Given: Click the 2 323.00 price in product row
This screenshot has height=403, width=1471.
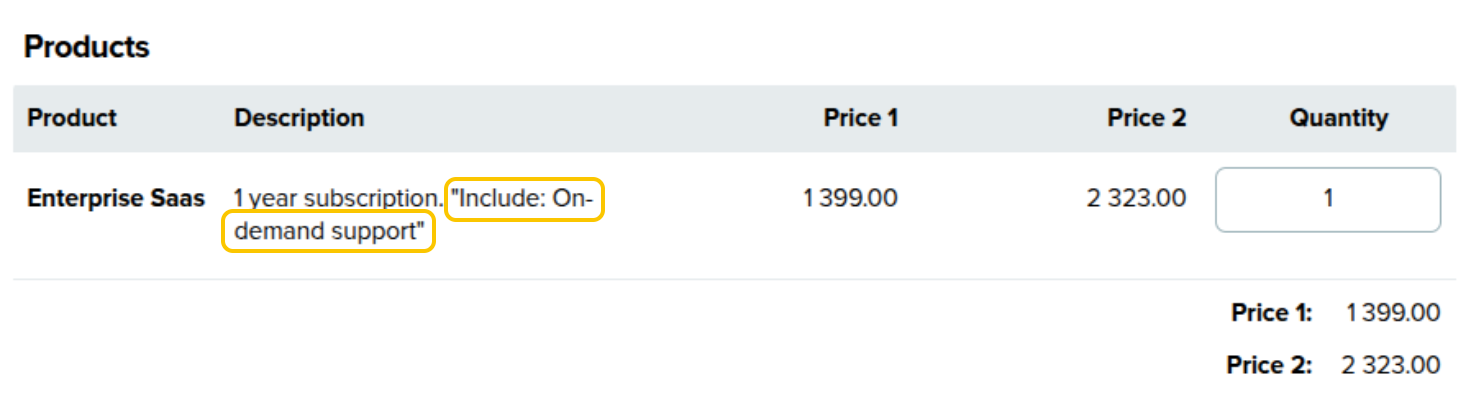Looking at the screenshot, I should click(1136, 198).
